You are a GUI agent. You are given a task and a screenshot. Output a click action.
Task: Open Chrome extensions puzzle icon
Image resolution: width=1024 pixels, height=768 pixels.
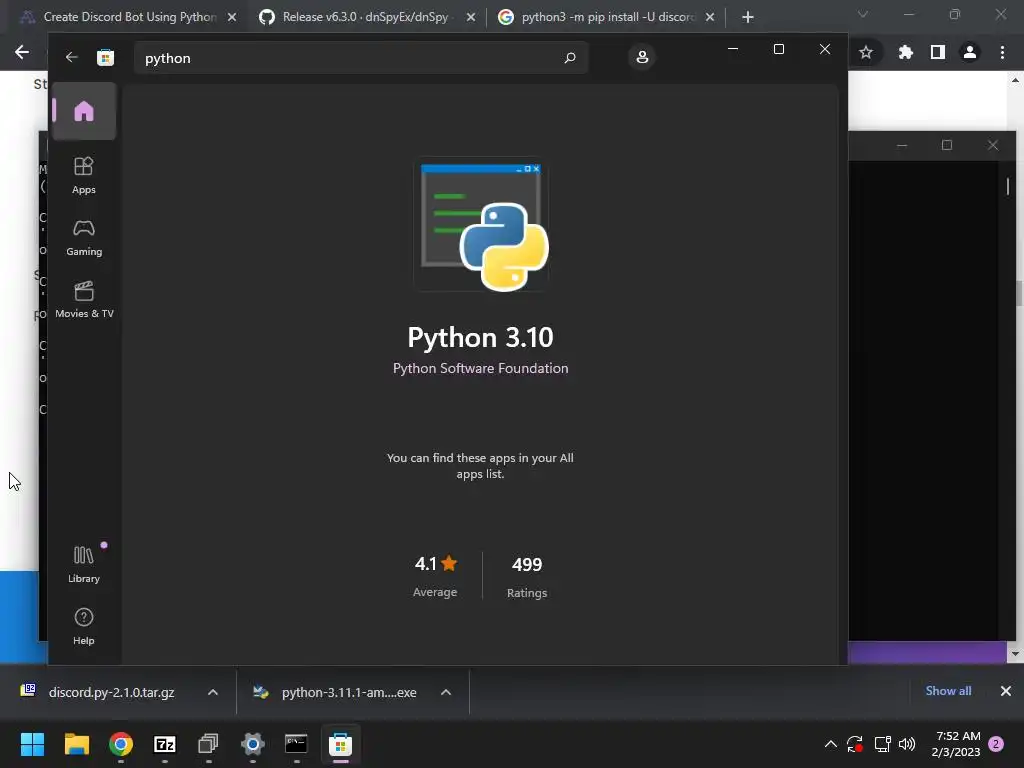coord(905,52)
